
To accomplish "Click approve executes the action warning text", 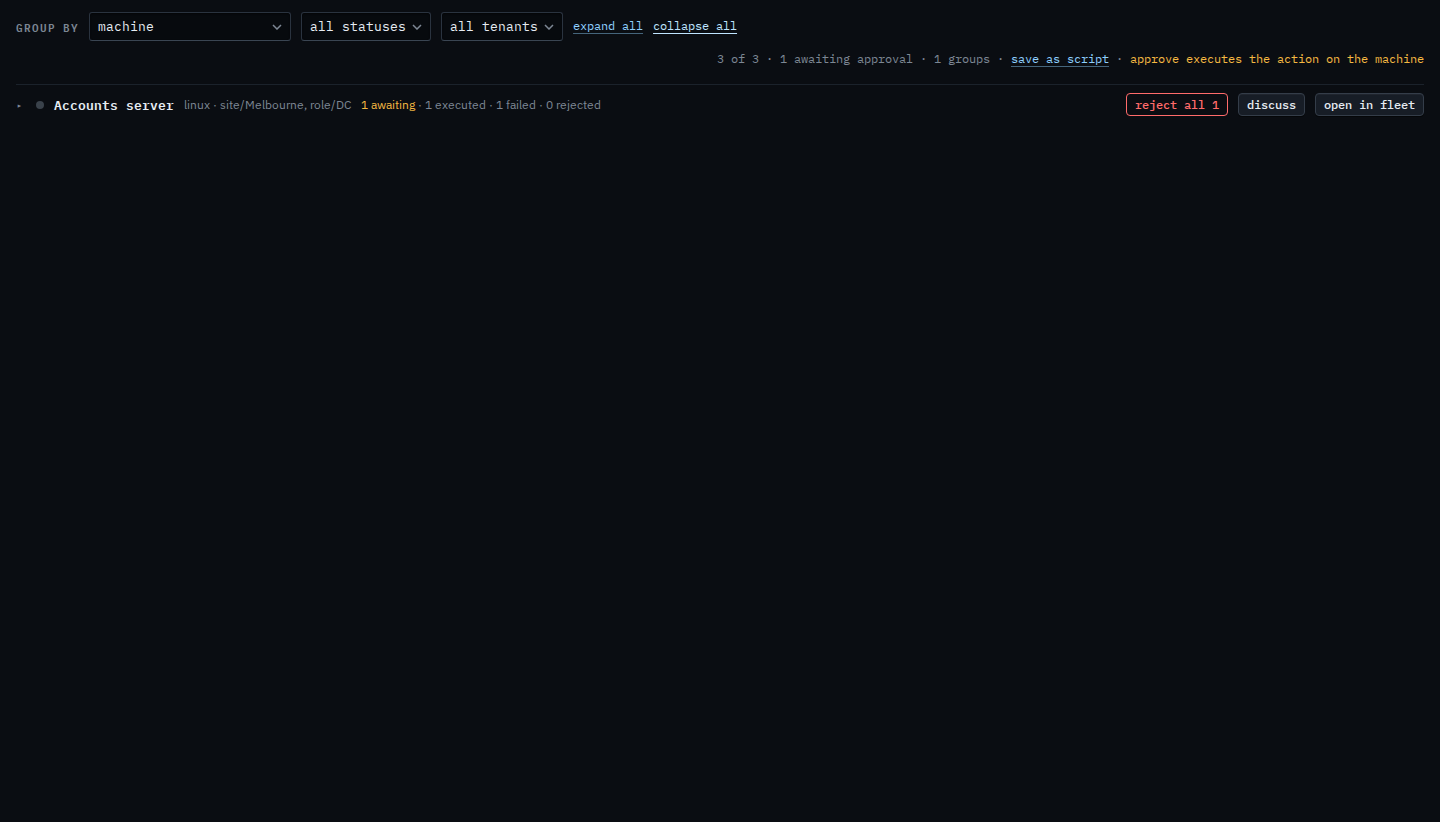I will tap(1277, 59).
